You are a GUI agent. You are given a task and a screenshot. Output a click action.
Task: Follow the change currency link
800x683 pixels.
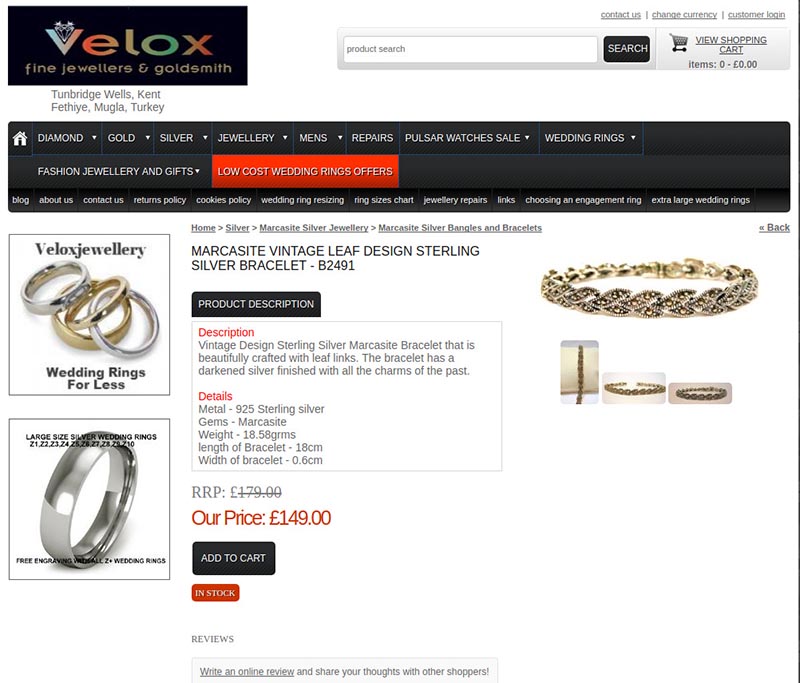pyautogui.click(x=684, y=15)
